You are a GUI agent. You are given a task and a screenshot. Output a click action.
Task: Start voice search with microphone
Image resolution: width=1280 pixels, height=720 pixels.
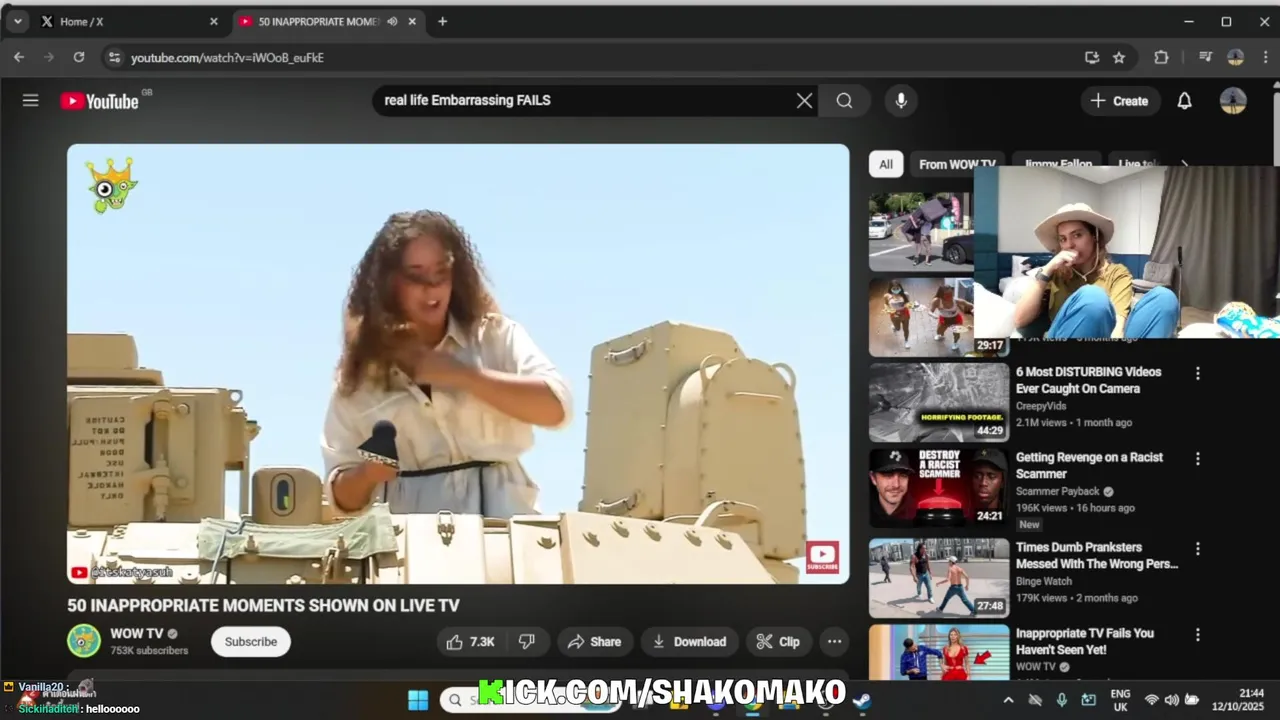[901, 100]
